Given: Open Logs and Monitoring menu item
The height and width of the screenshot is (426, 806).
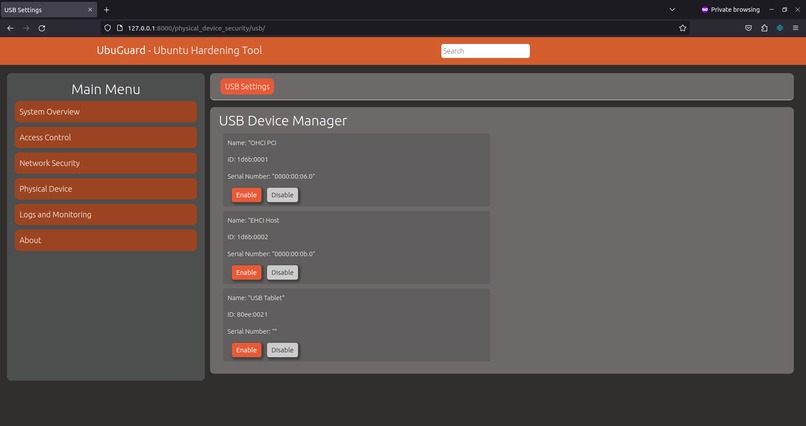Looking at the screenshot, I should tap(106, 214).
